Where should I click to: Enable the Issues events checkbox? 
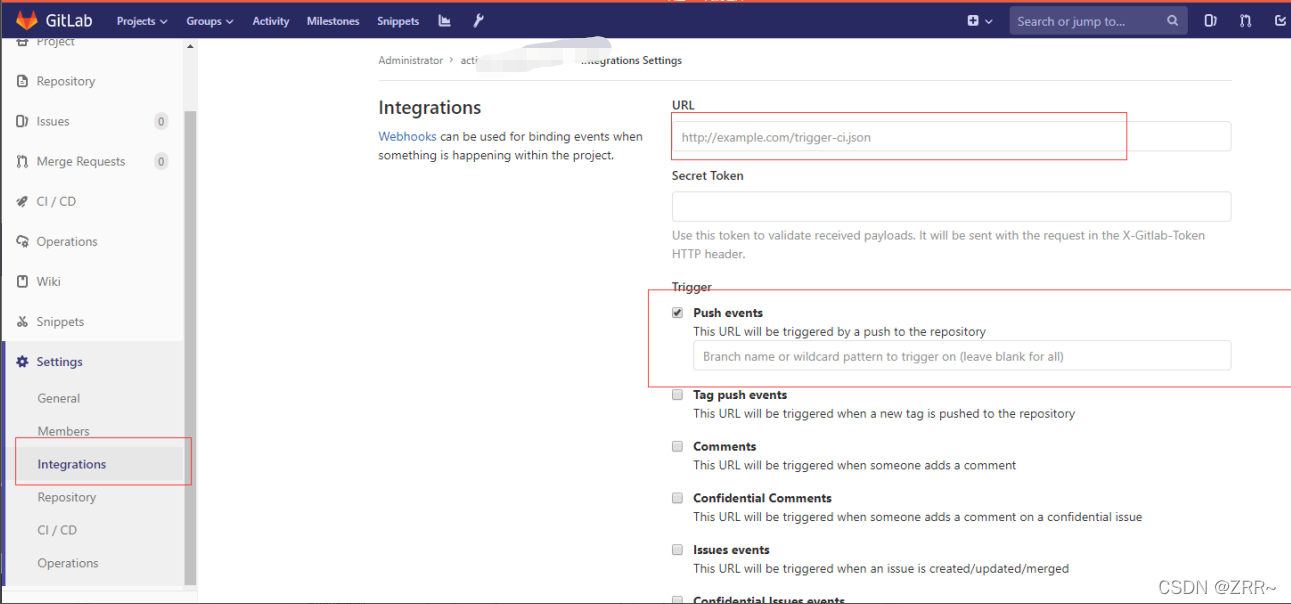pyautogui.click(x=678, y=550)
